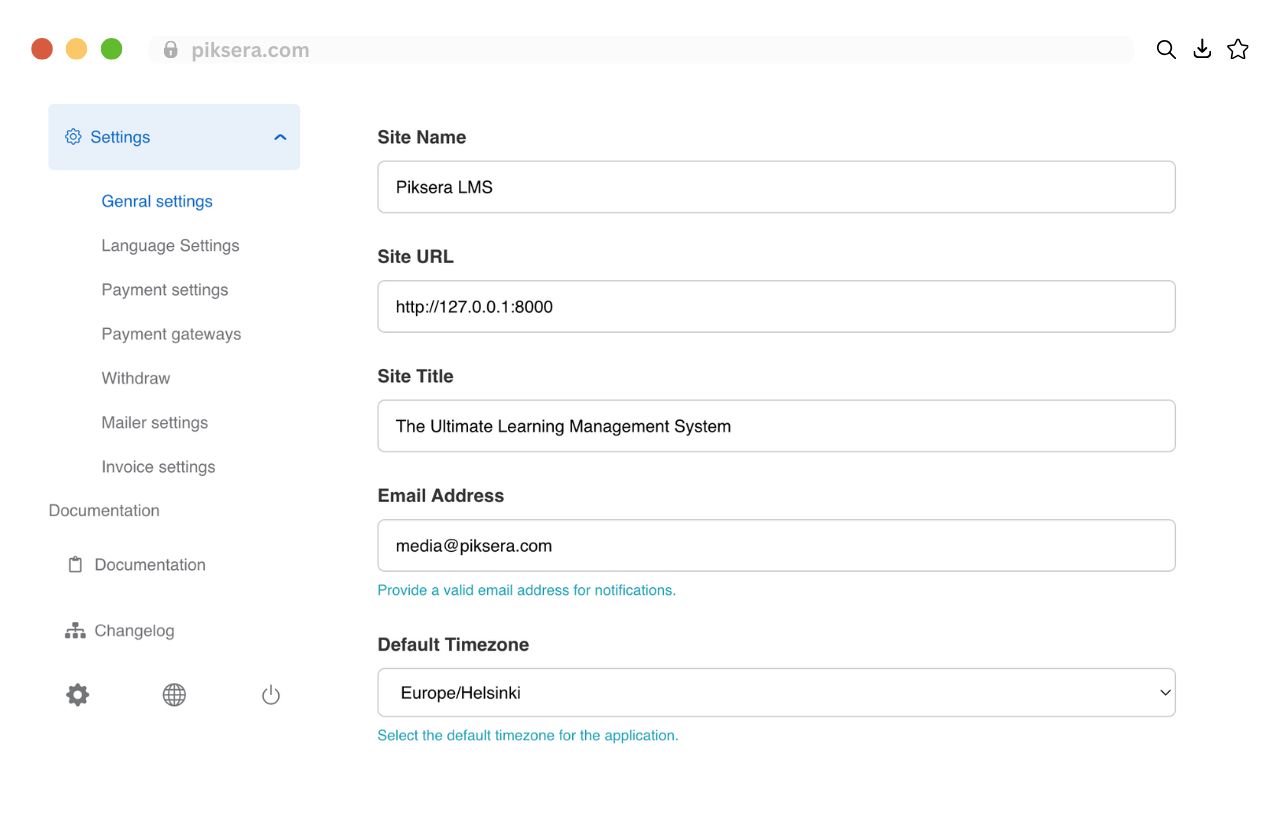Open Payment settings link
1280x832 pixels.
(x=164, y=290)
